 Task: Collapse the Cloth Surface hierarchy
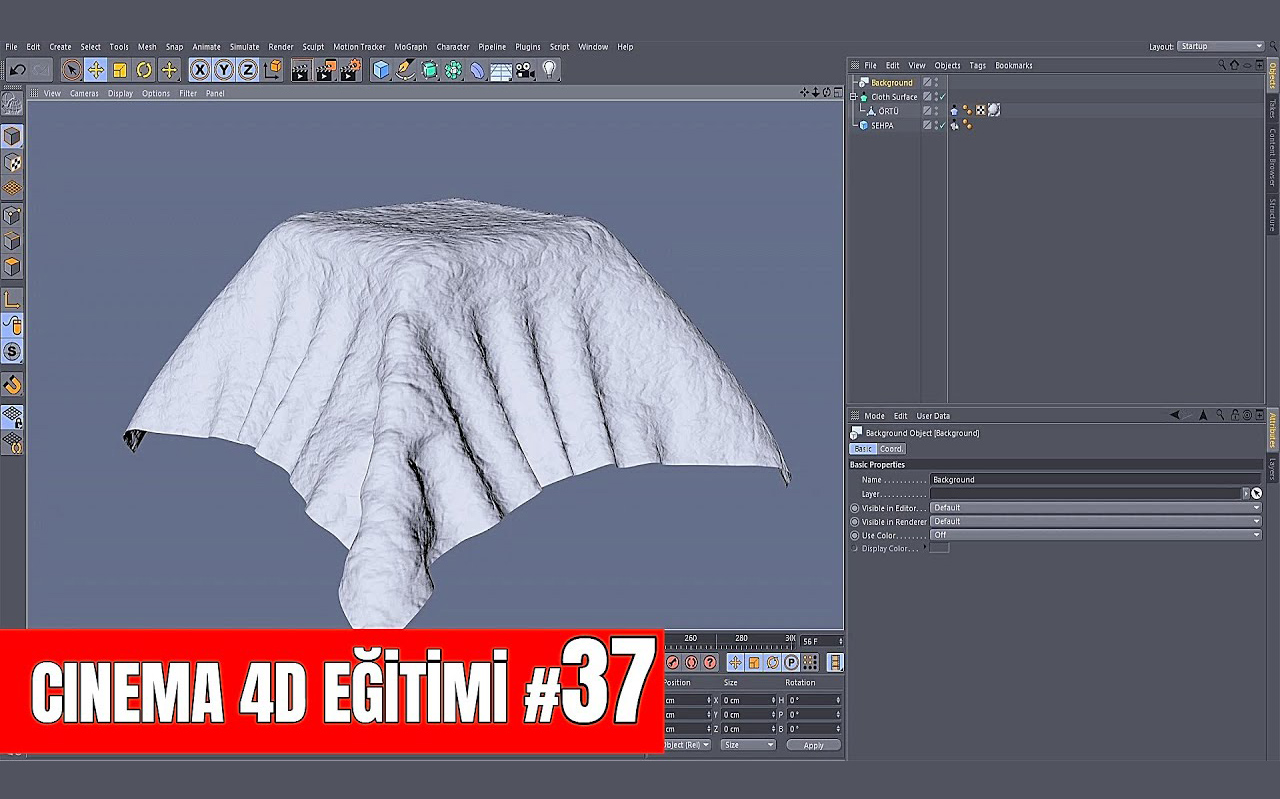[x=853, y=97]
